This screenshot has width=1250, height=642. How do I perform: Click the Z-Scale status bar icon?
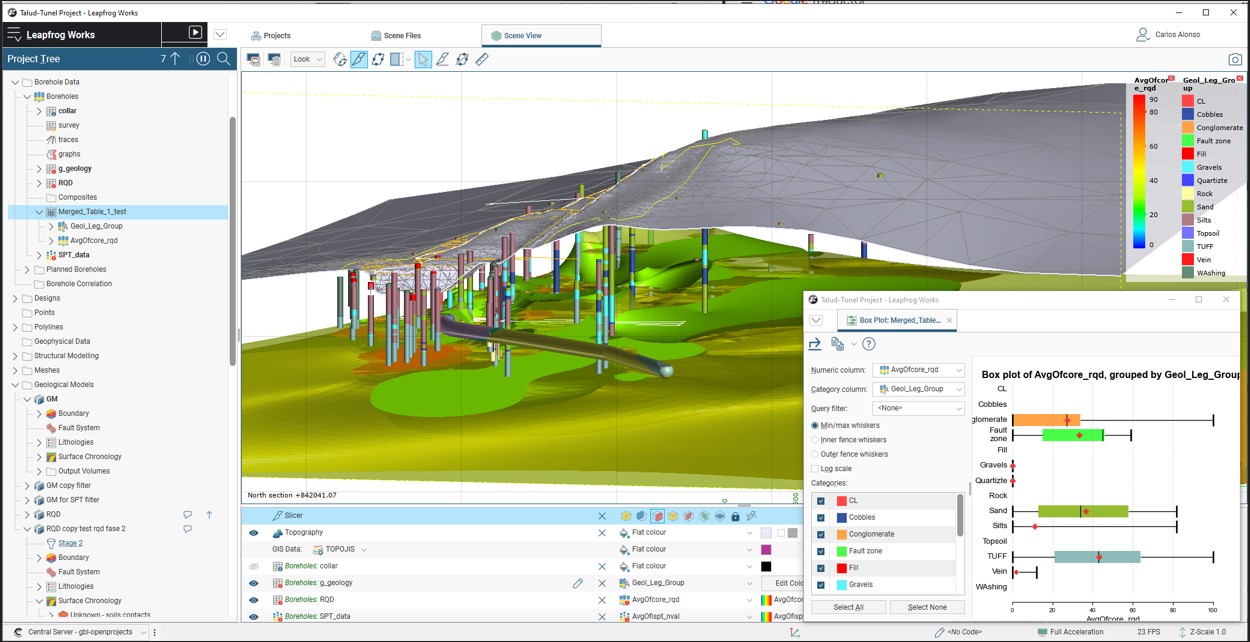pos(1184,632)
